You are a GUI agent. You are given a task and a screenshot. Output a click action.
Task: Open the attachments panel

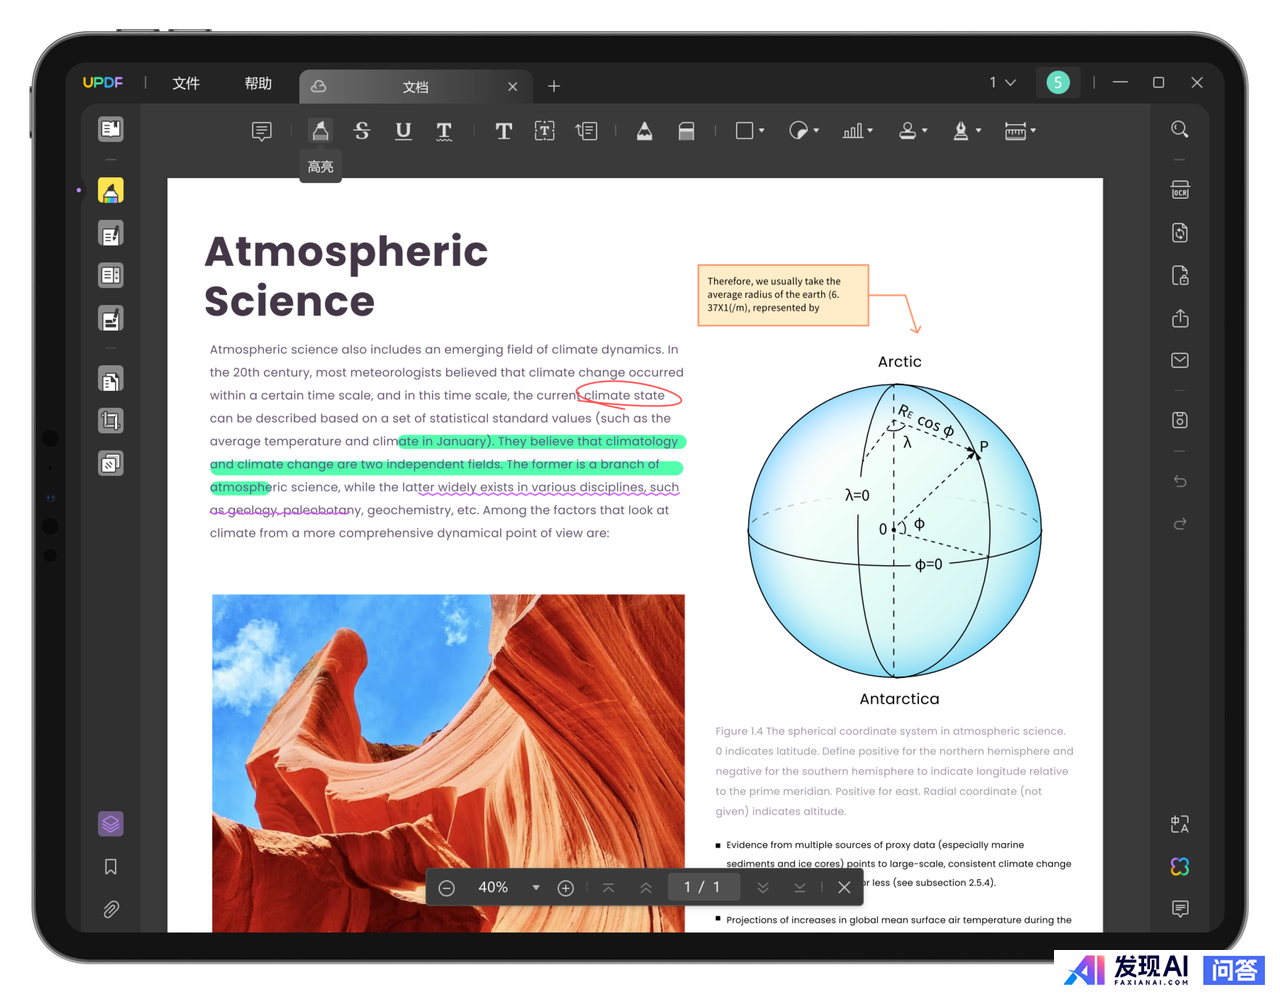point(111,909)
